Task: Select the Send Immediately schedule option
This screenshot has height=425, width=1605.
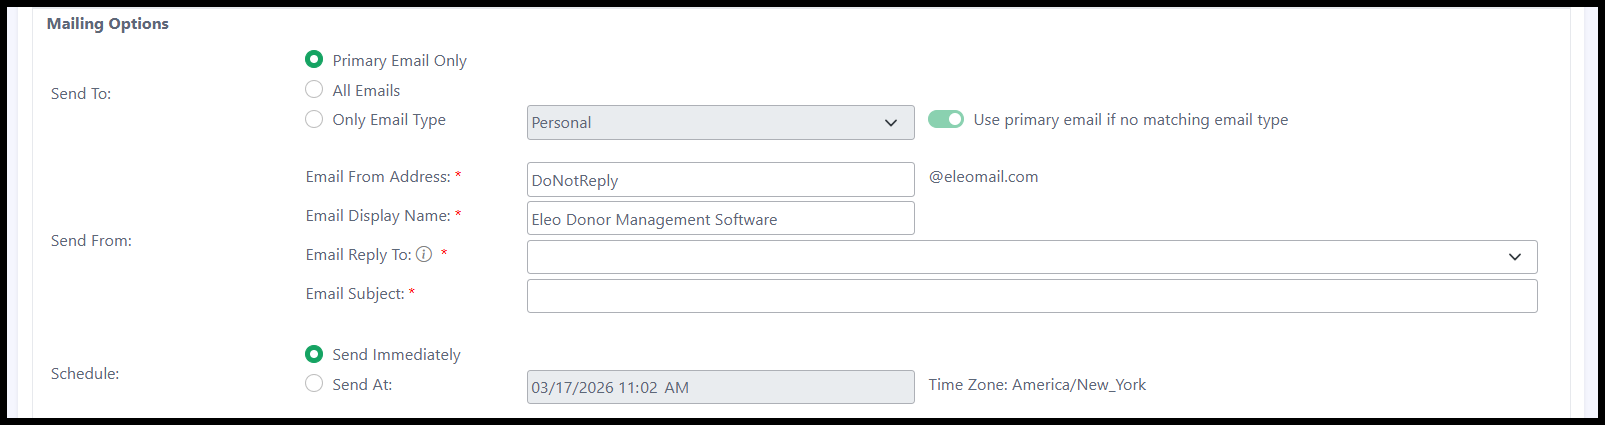Action: (314, 354)
